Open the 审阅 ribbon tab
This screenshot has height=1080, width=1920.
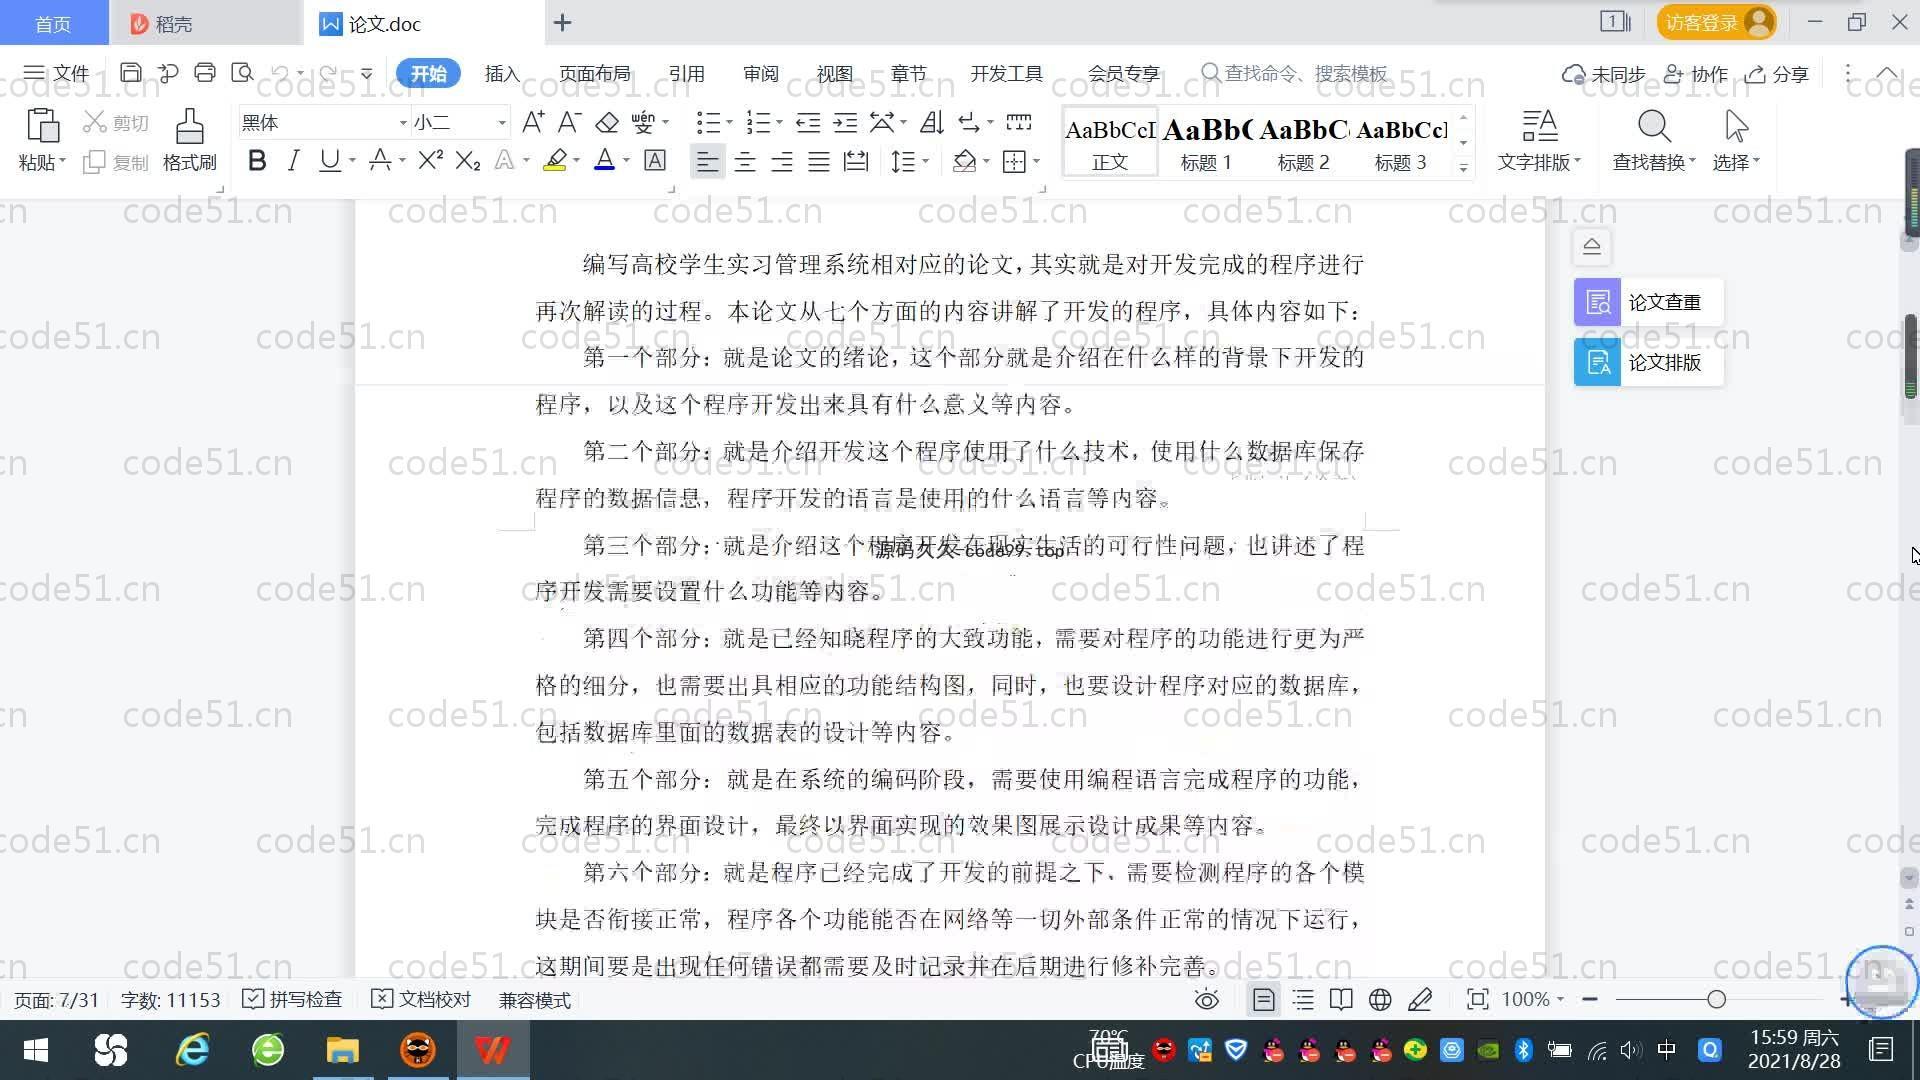pos(761,74)
